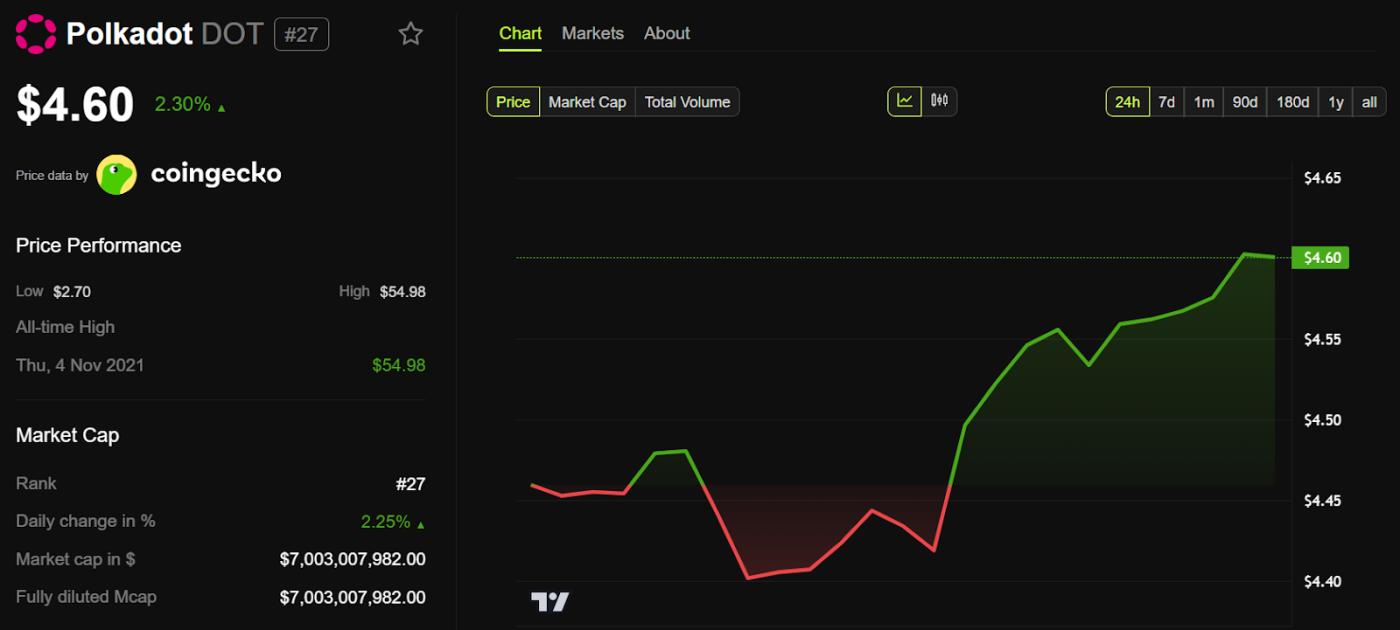Open the Markets tab
The image size is (1400, 630).
pyautogui.click(x=592, y=32)
